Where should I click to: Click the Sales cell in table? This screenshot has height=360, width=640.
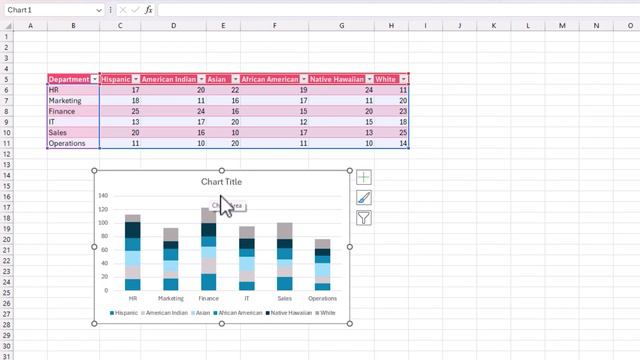click(73, 133)
